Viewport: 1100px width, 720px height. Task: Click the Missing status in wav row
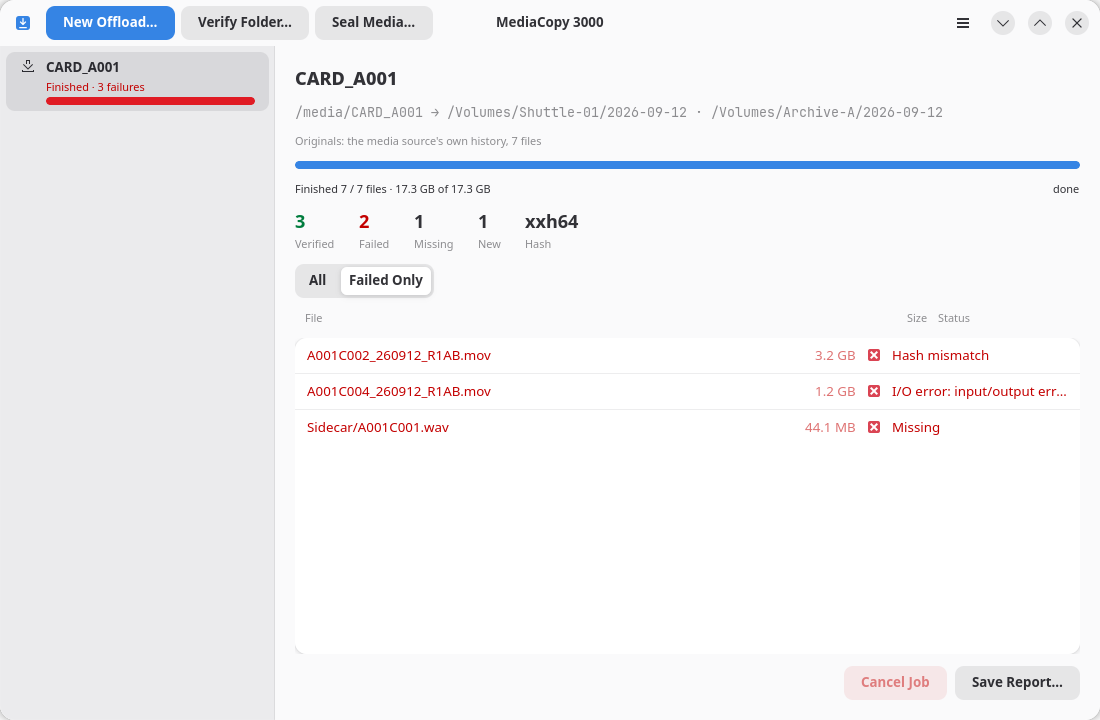pyautogui.click(x=915, y=427)
